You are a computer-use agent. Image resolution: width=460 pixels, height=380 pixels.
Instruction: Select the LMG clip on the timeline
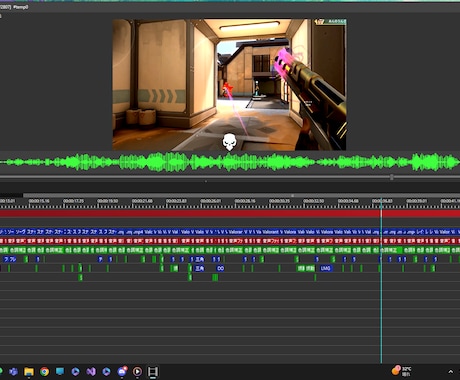[x=325, y=268]
